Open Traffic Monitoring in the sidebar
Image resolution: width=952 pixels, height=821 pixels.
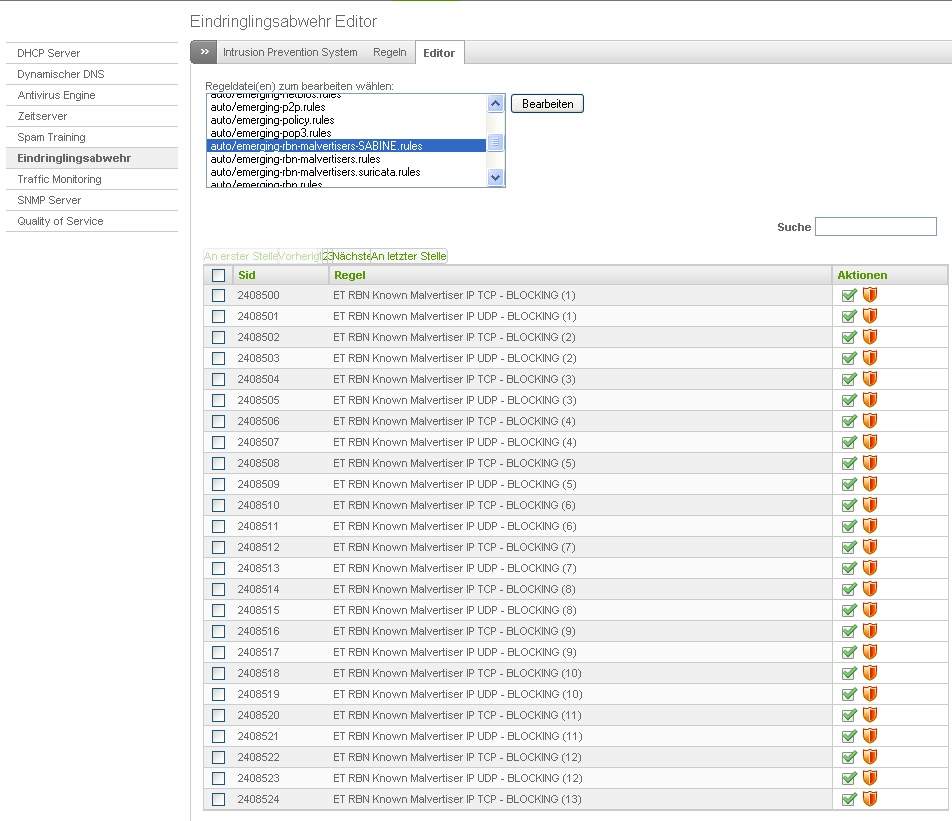coord(59,179)
